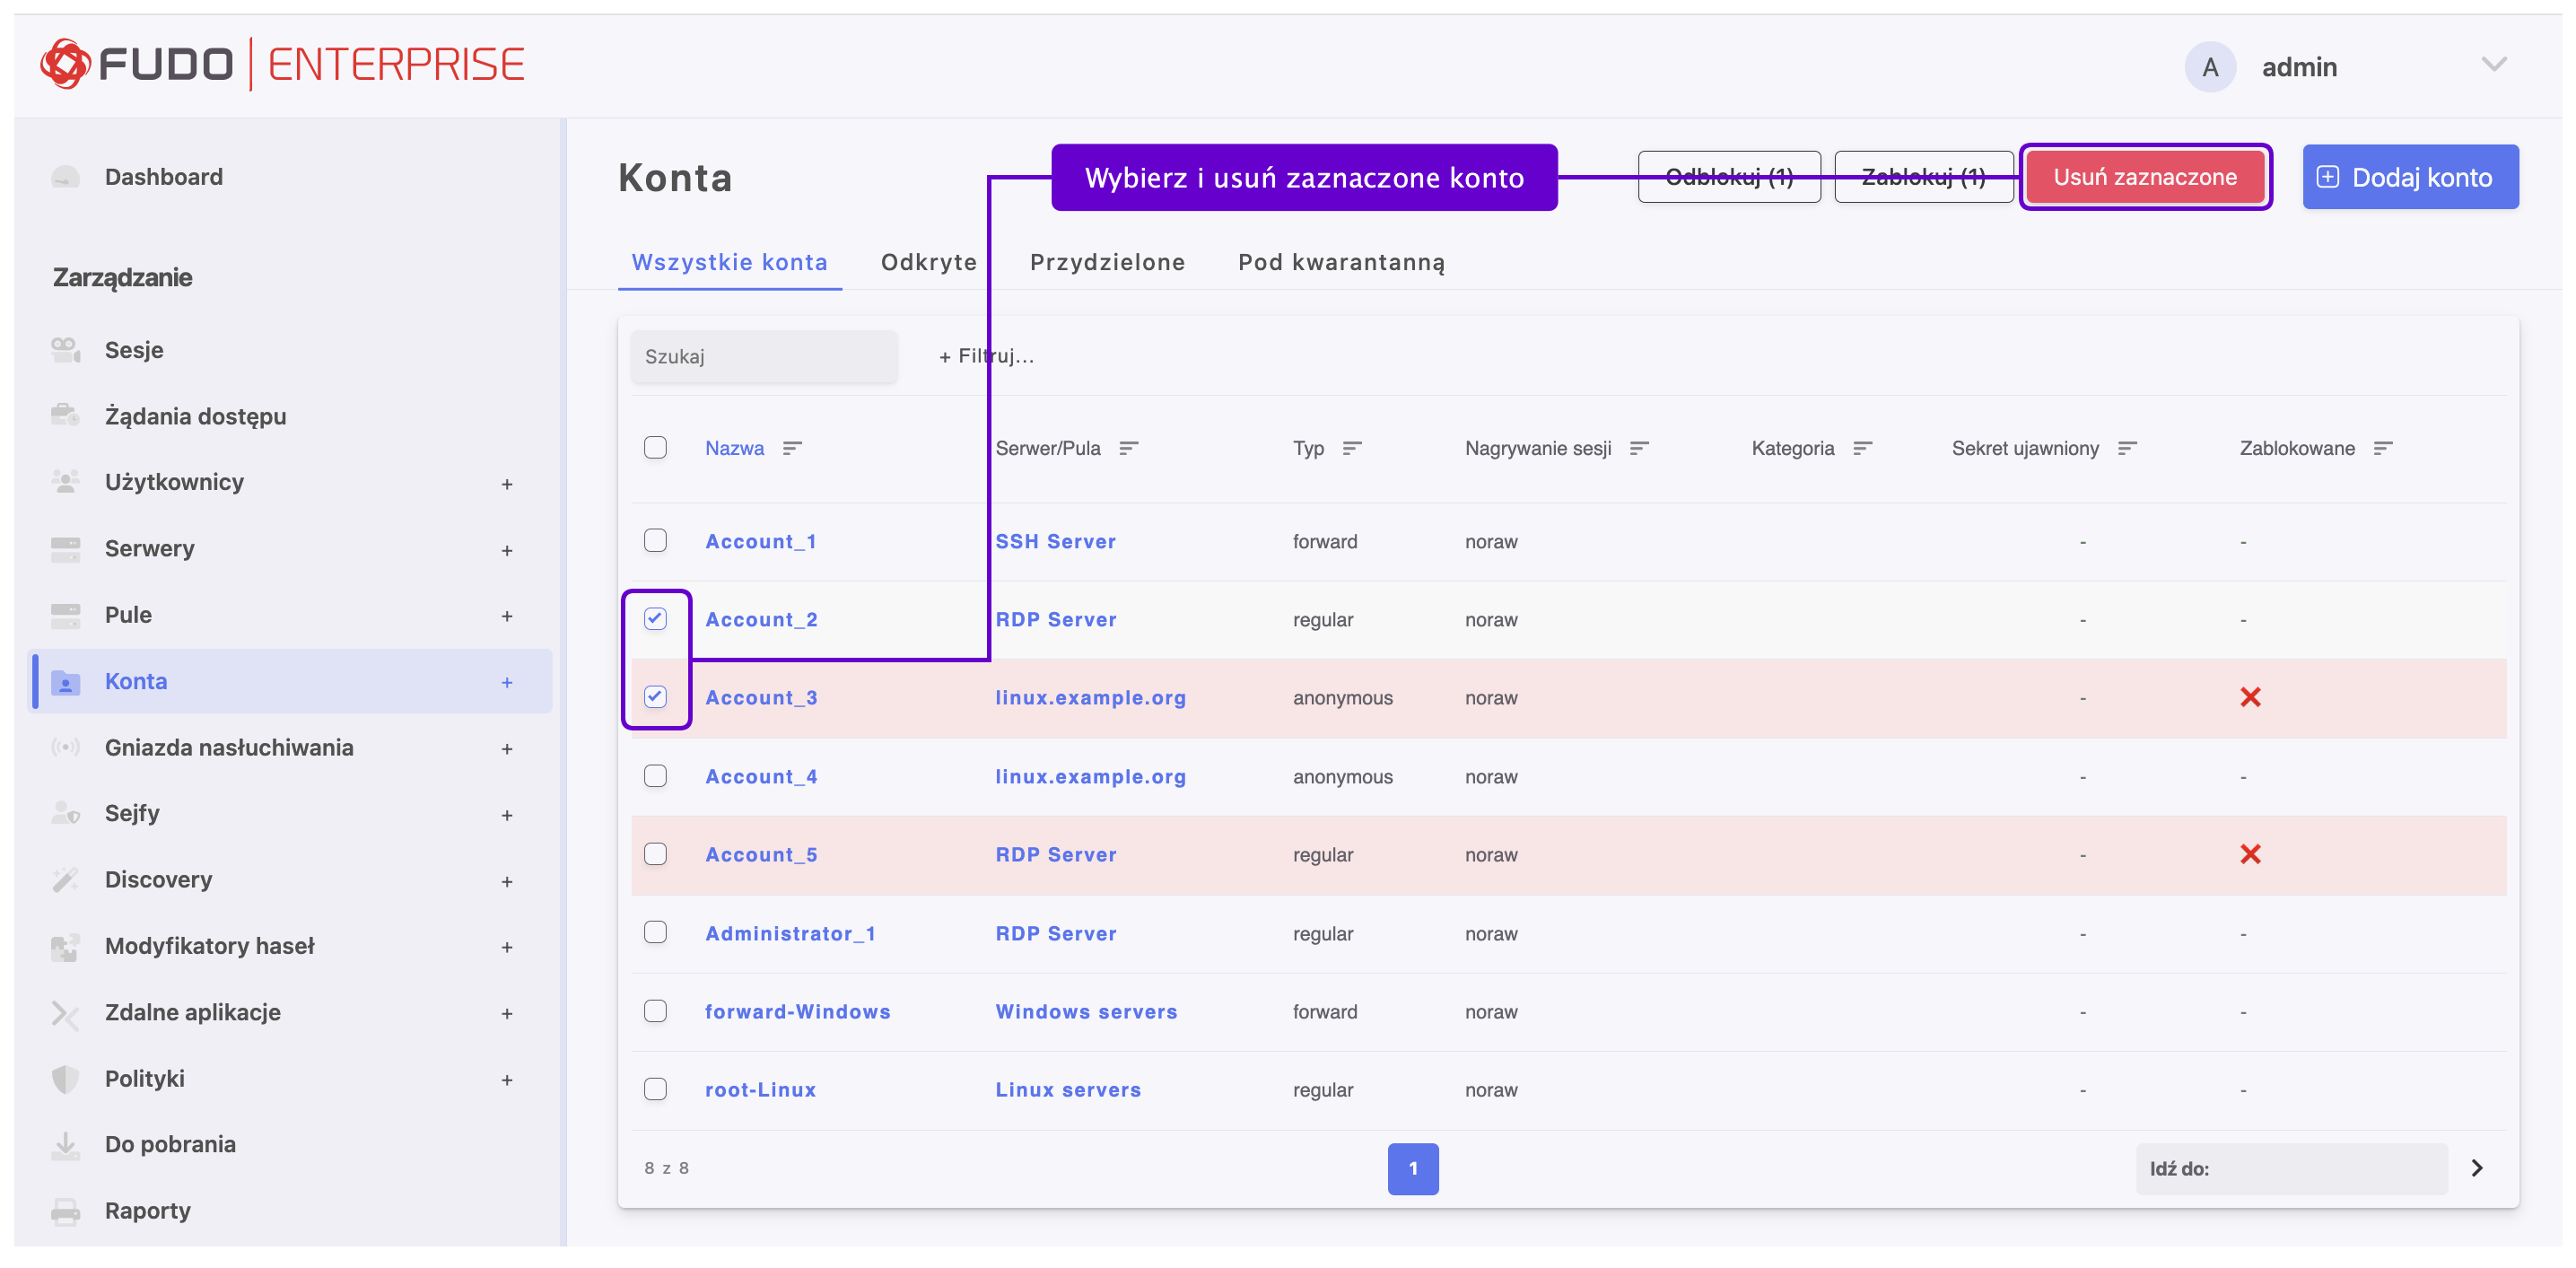Image resolution: width=2576 pixels, height=1268 pixels.
Task: Check the Account_1 row checkbox
Action: click(655, 541)
